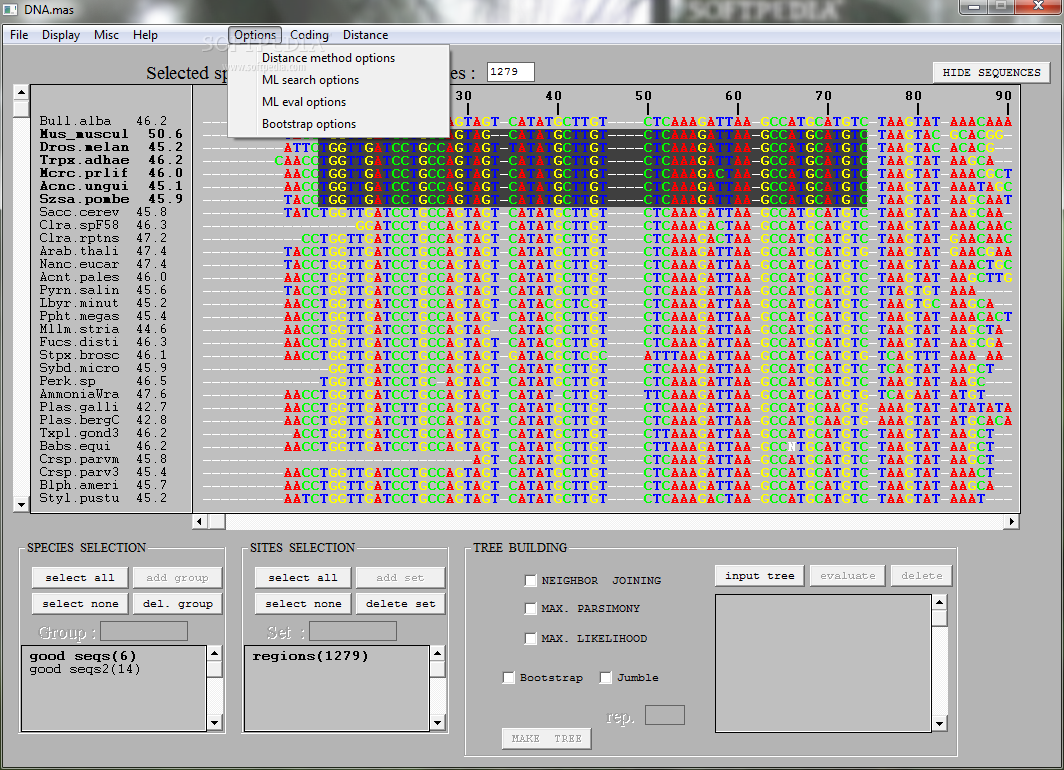1064x770 pixels.
Task: Minimize the DNA.mas window
Action: (x=974, y=7)
